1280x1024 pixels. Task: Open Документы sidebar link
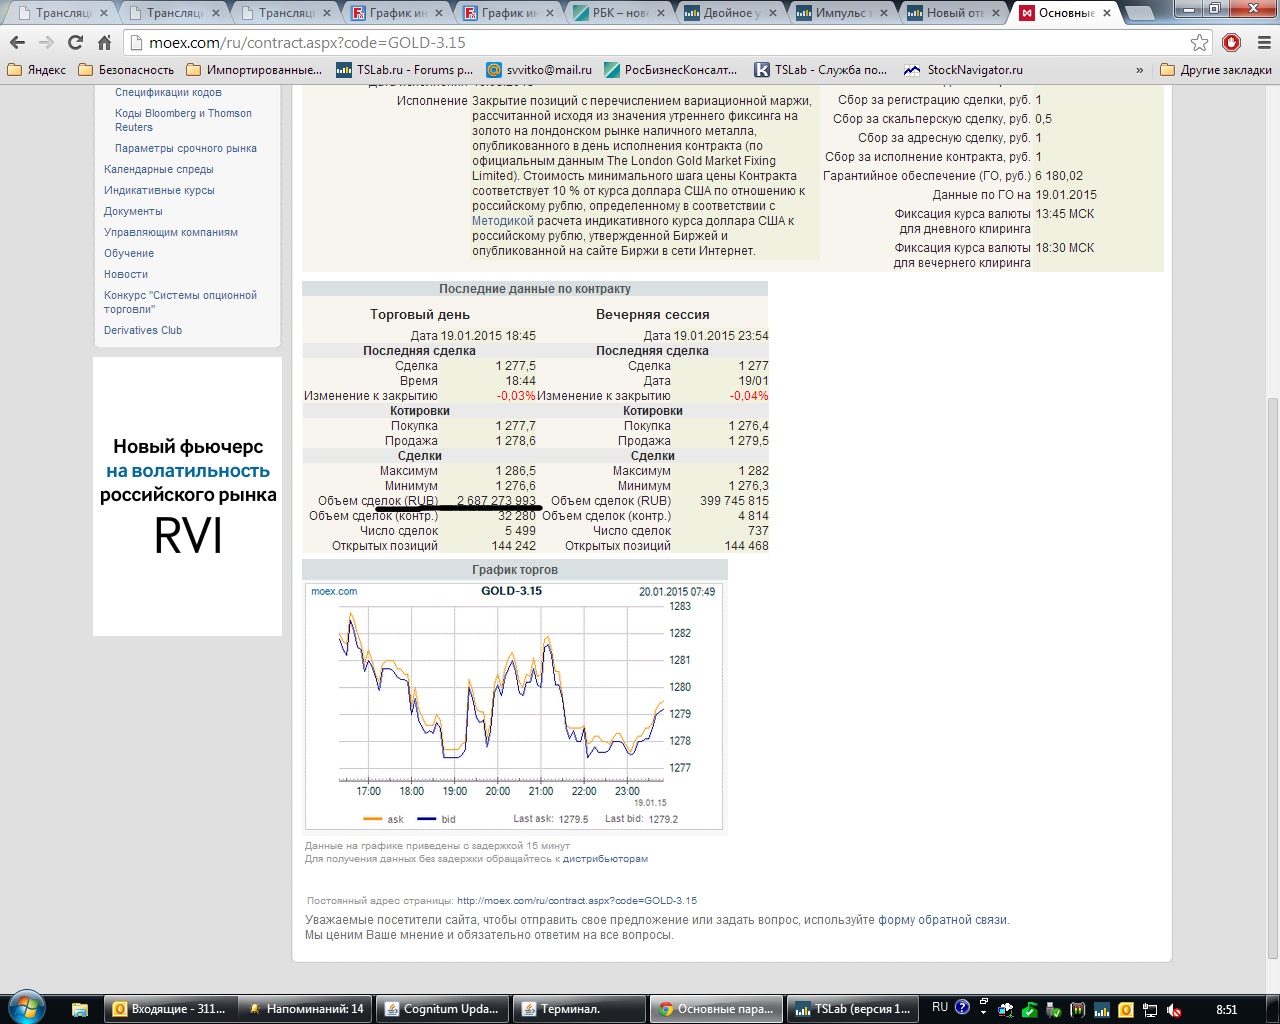133,211
